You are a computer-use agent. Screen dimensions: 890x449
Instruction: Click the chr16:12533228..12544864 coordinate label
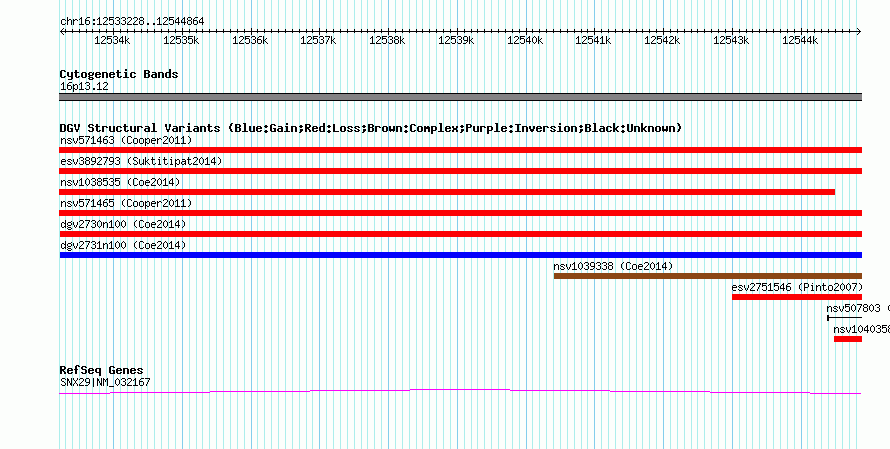click(x=132, y=22)
